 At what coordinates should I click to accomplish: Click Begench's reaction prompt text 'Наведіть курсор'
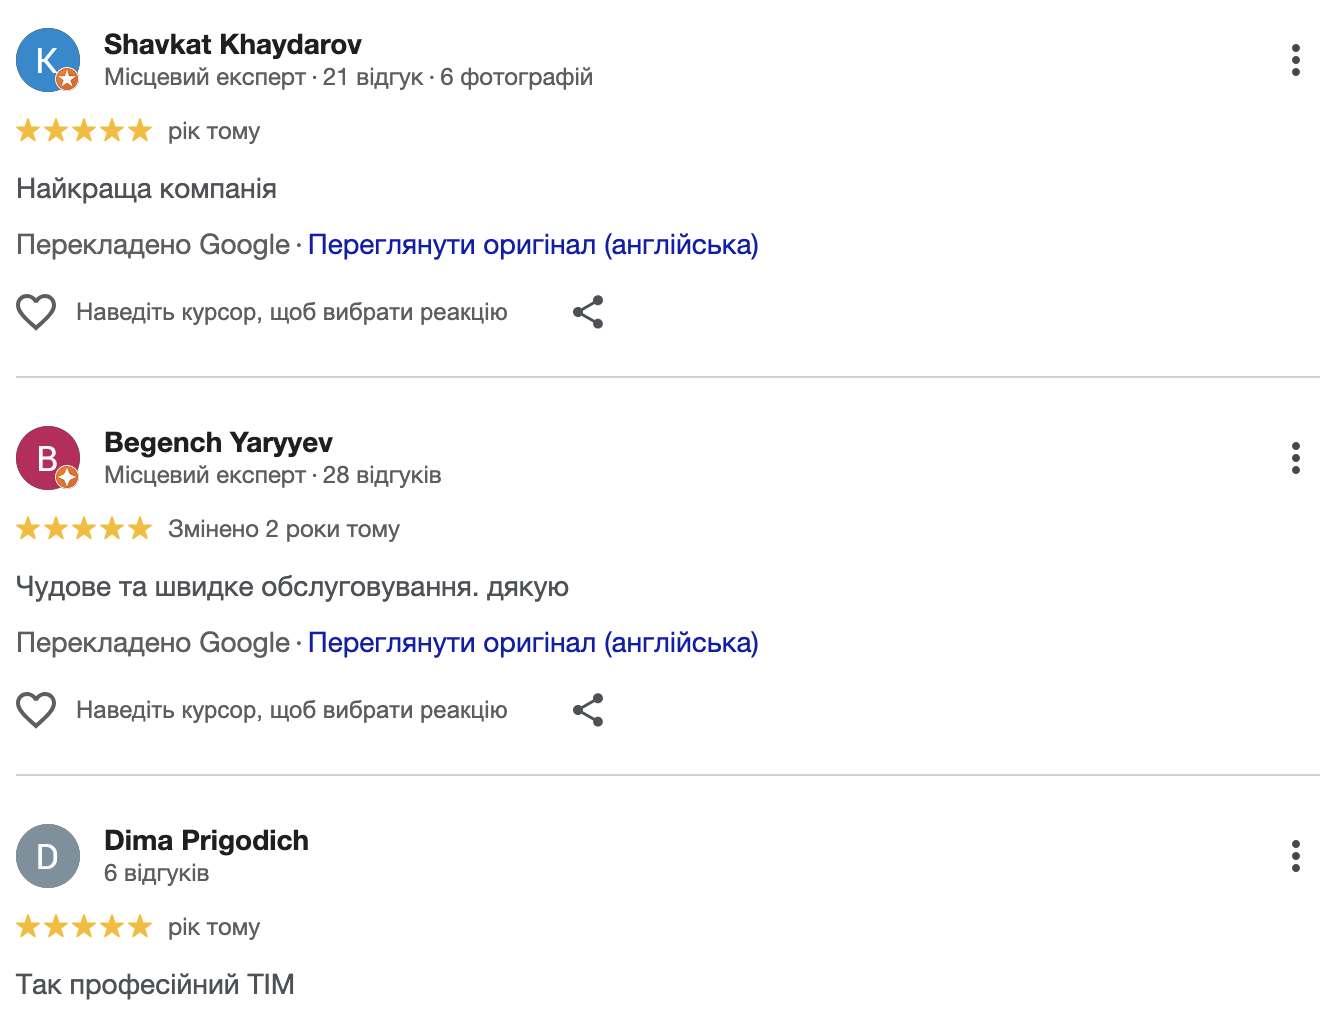click(x=291, y=710)
